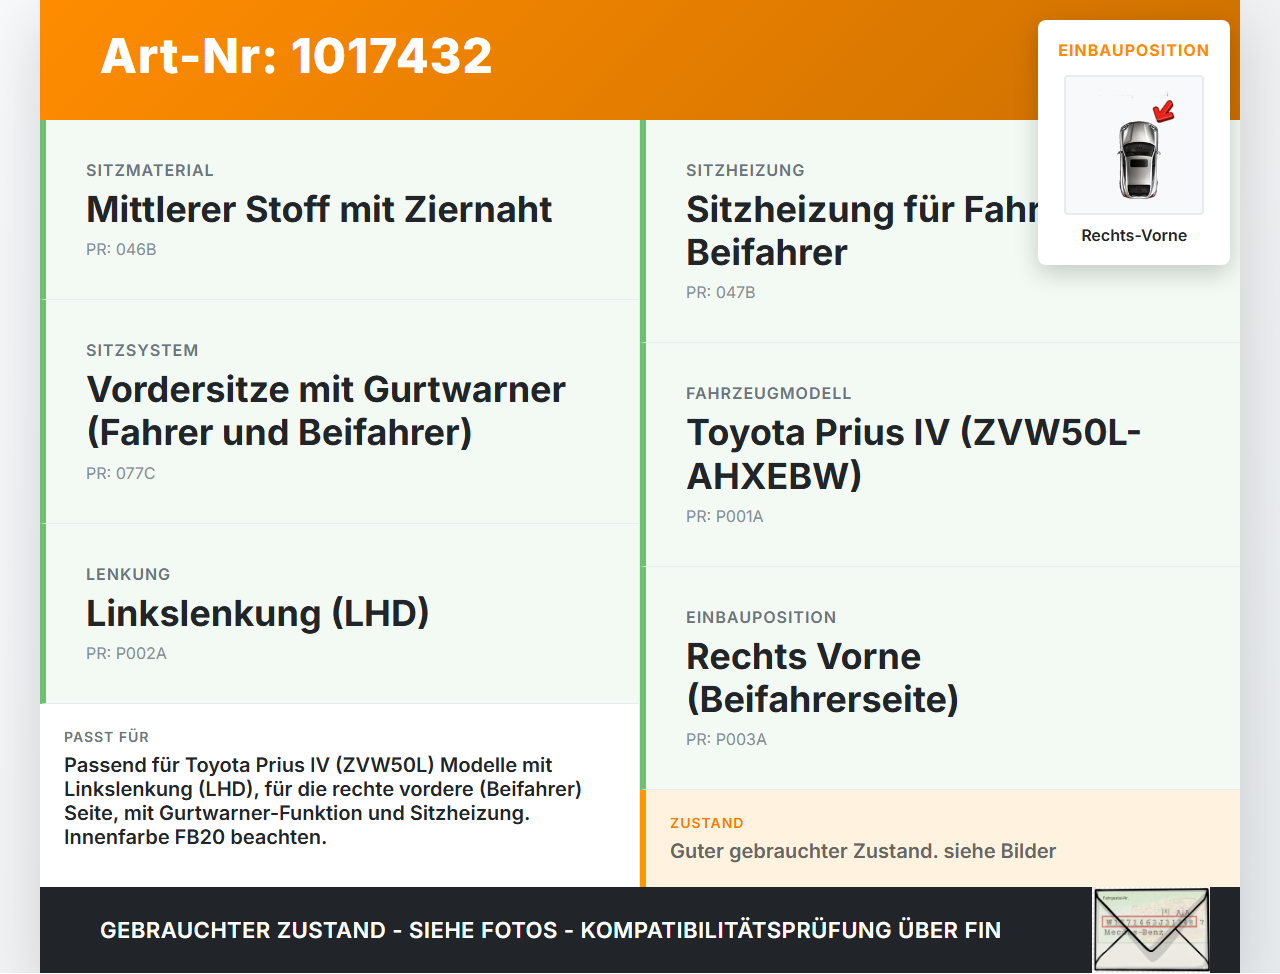Click the 'SITZMATERIAL' label
This screenshot has height=974, width=1280.
(150, 170)
